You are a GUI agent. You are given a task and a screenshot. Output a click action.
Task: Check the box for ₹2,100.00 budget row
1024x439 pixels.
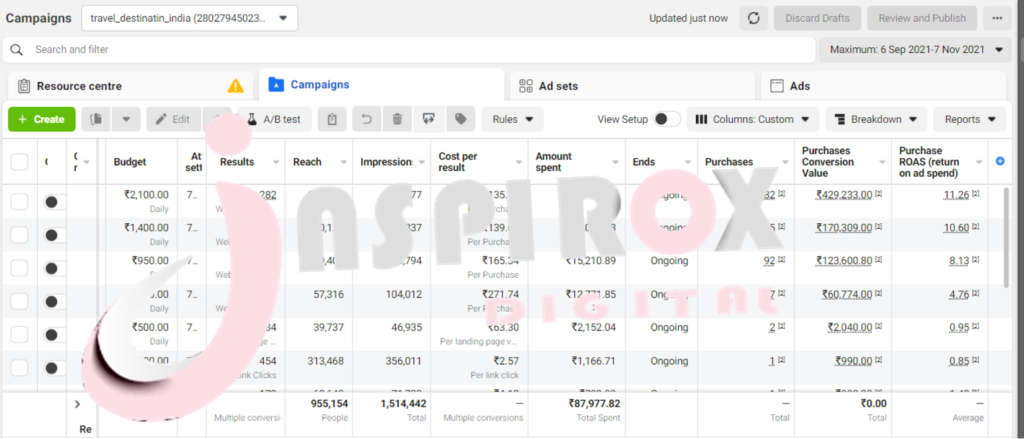[20, 201]
